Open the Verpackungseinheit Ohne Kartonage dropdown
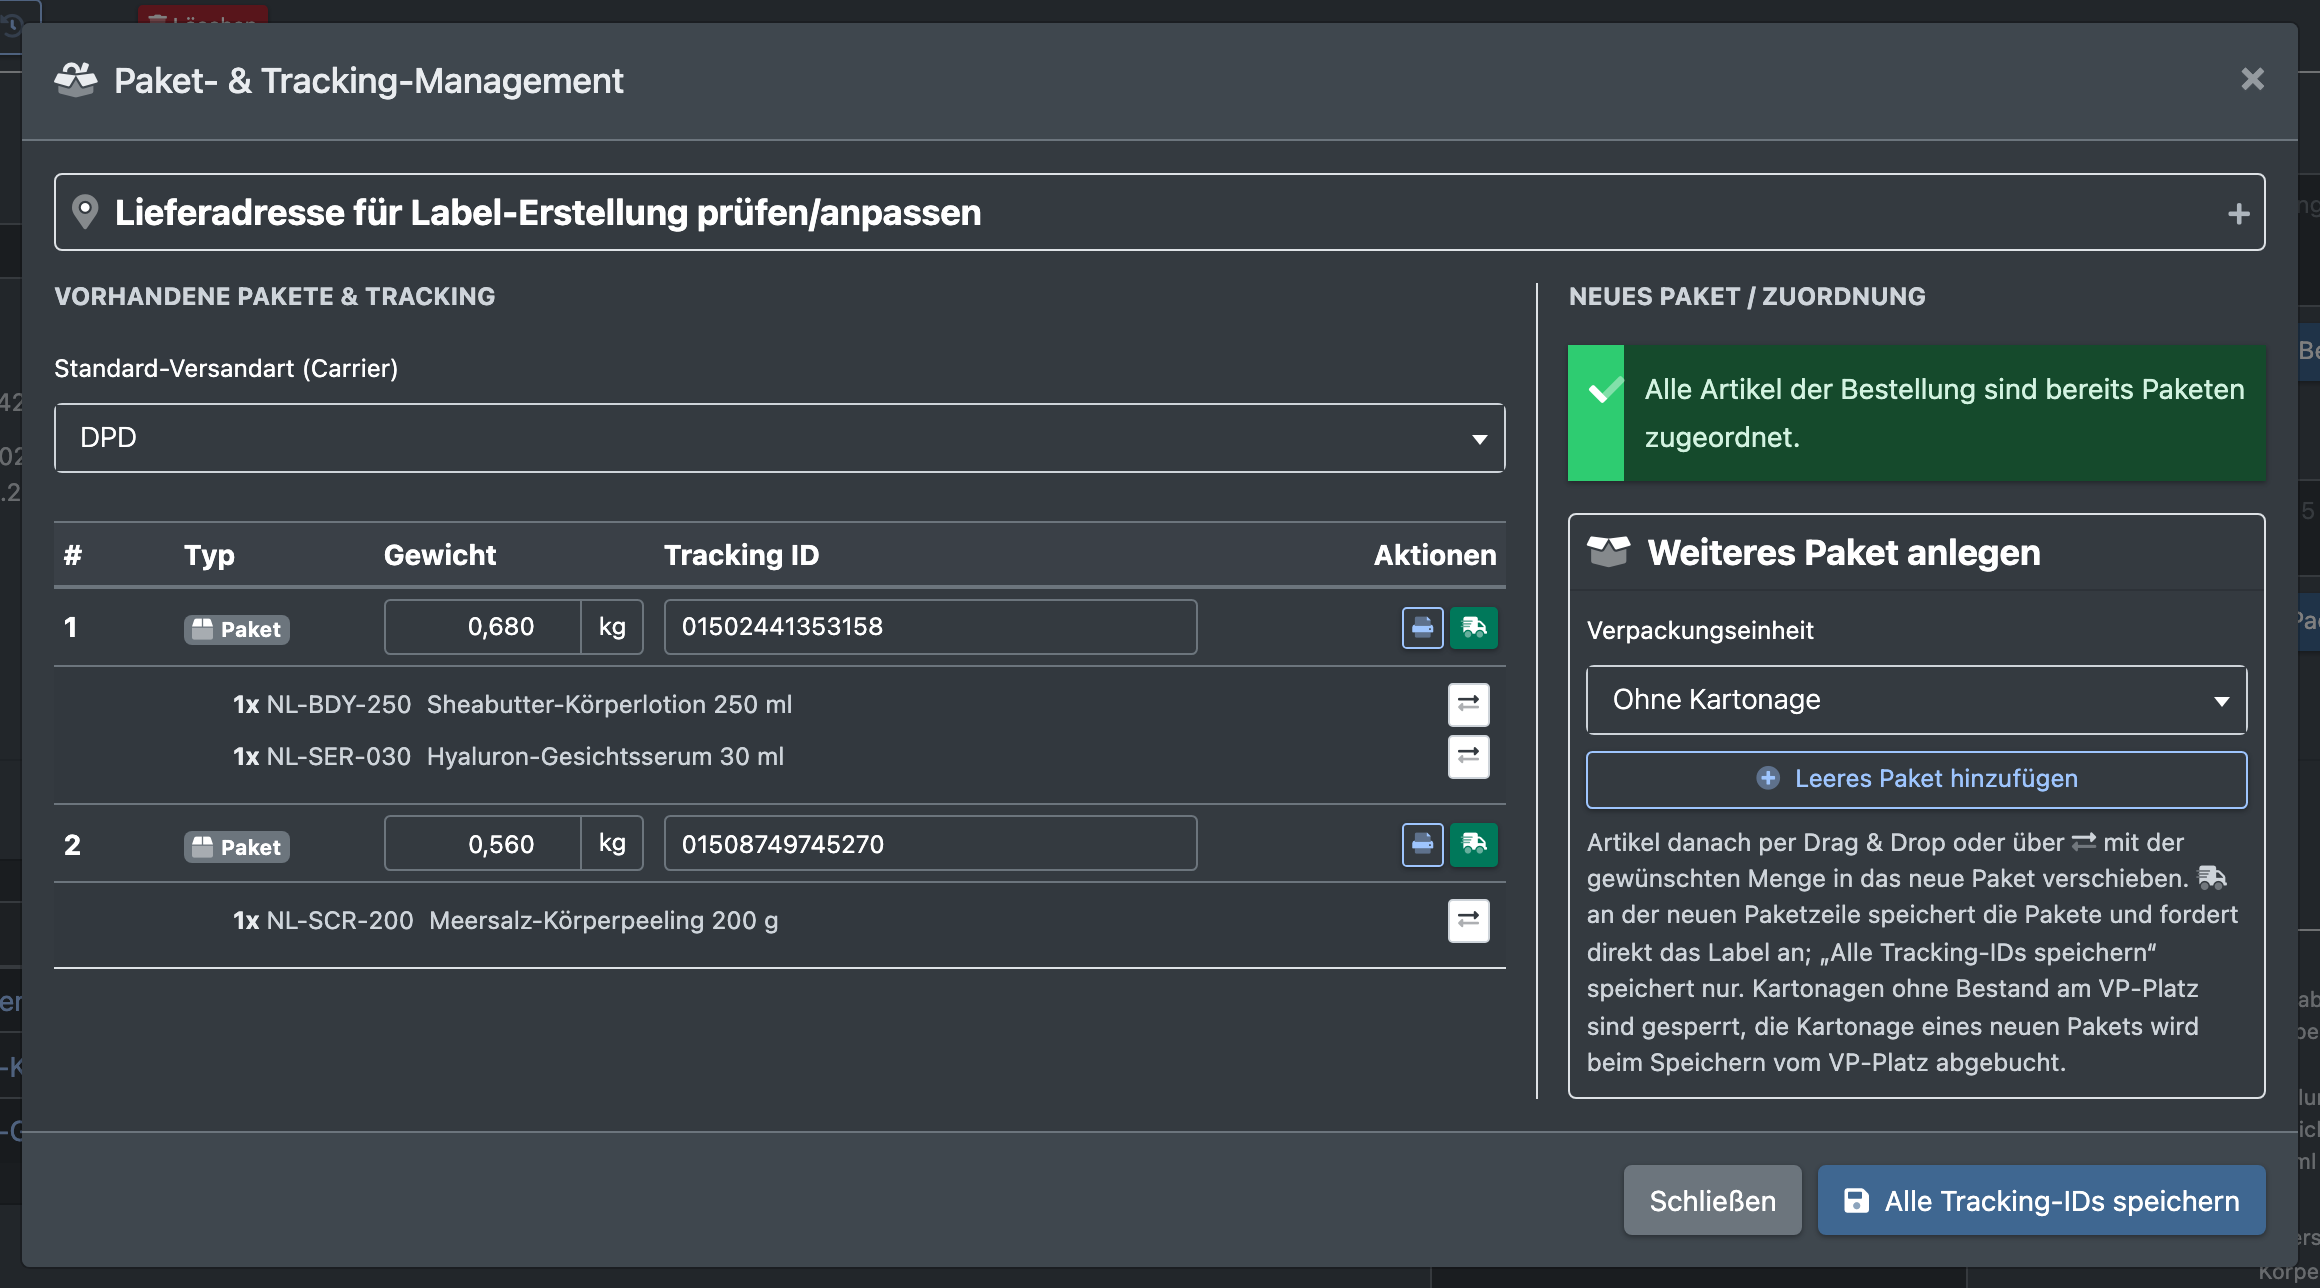 (x=1916, y=700)
